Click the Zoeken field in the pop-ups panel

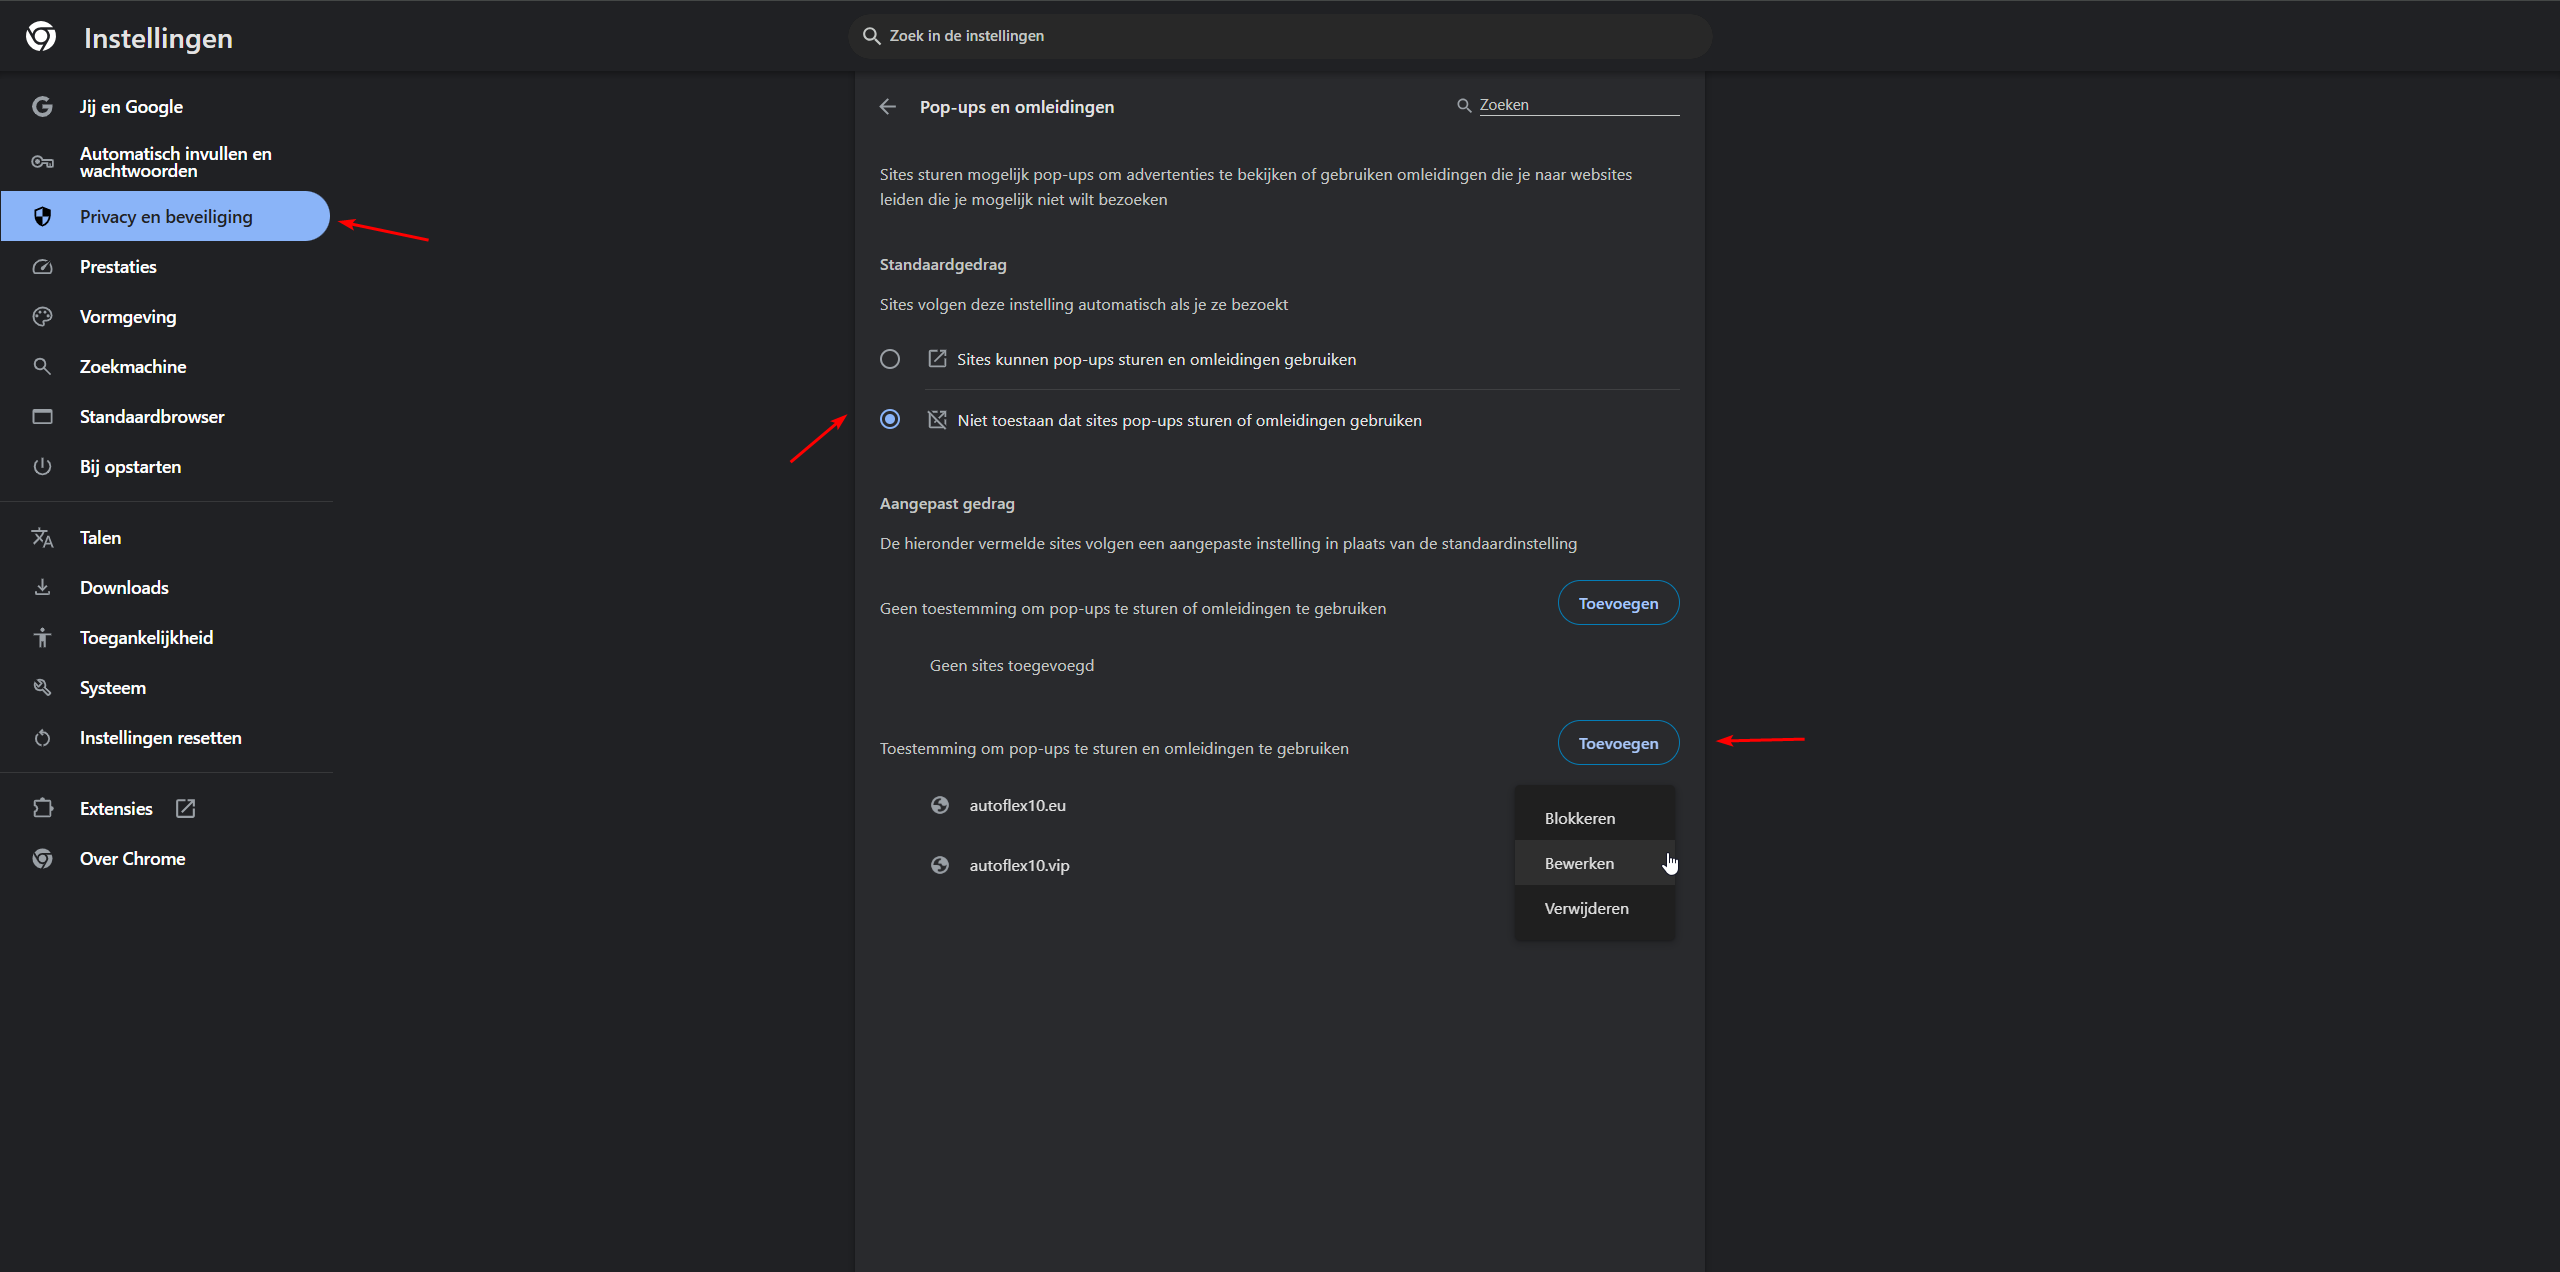tap(1578, 105)
